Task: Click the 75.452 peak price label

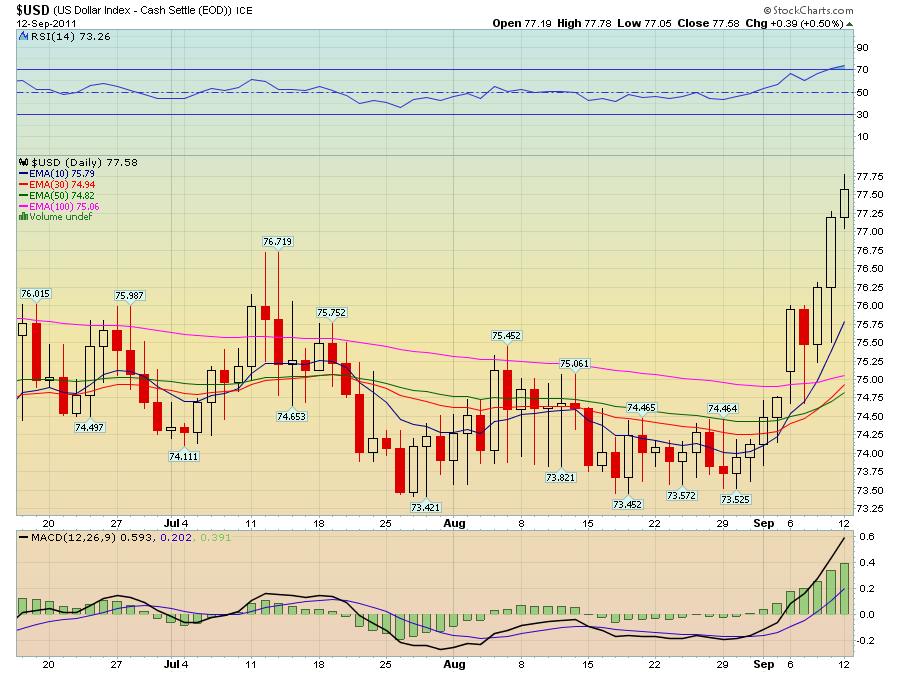Action: 506,336
